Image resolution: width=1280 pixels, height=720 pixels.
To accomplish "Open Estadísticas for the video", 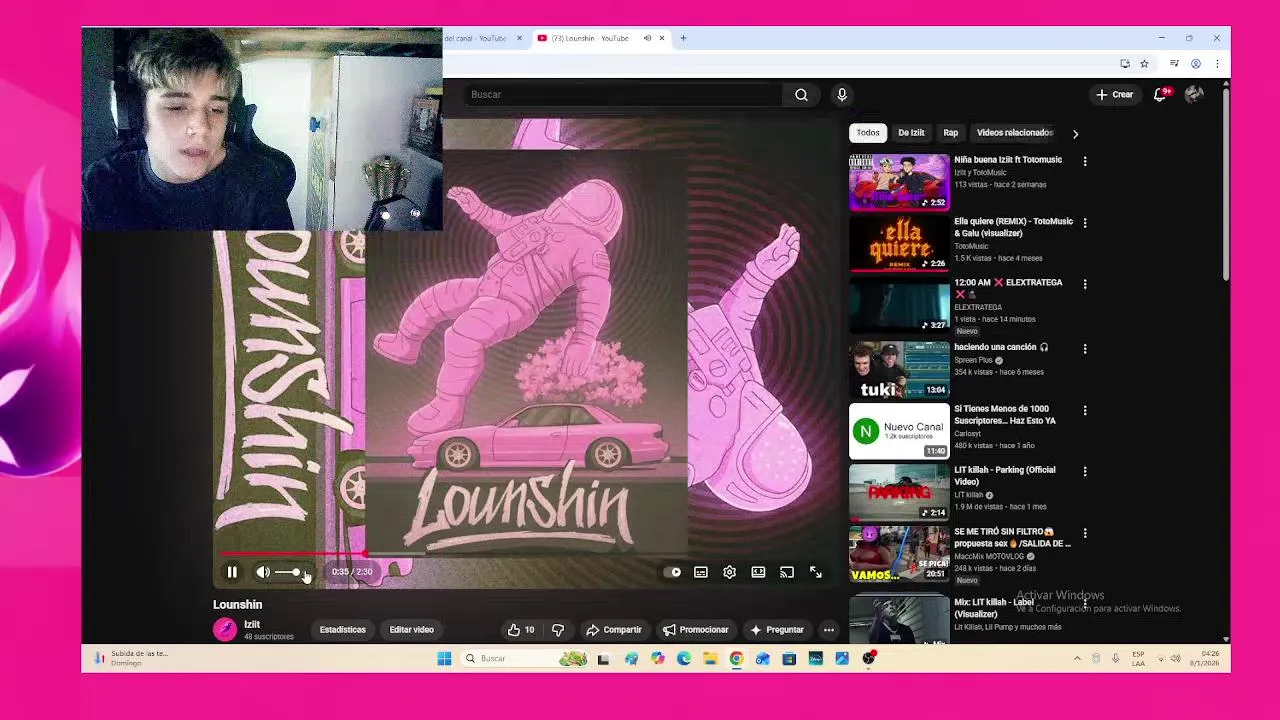I will 342,630.
